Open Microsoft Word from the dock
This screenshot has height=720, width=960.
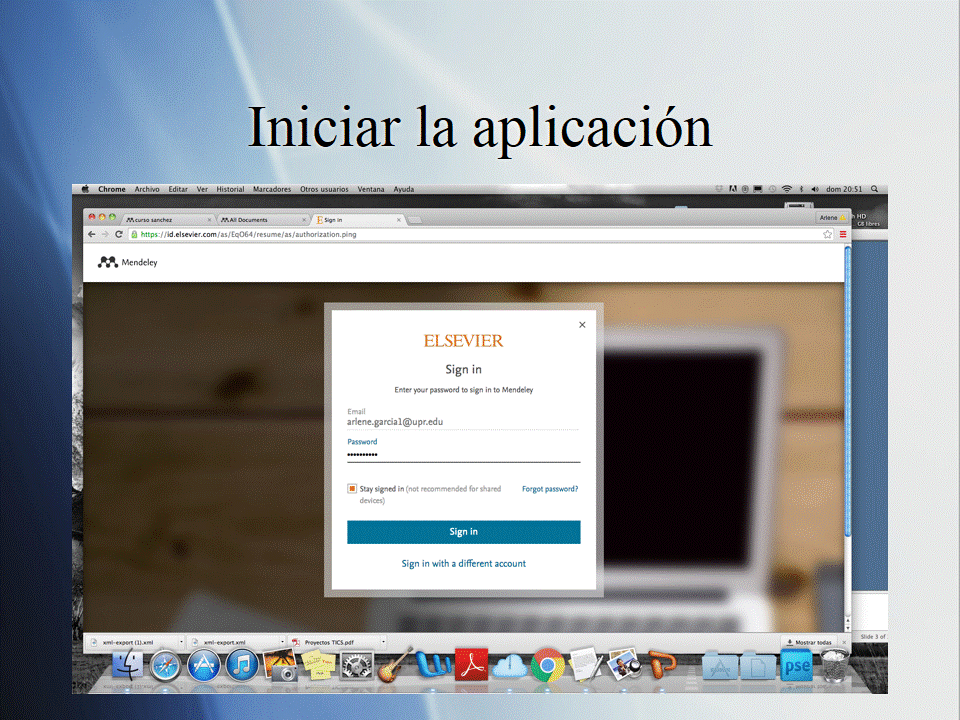[433, 665]
